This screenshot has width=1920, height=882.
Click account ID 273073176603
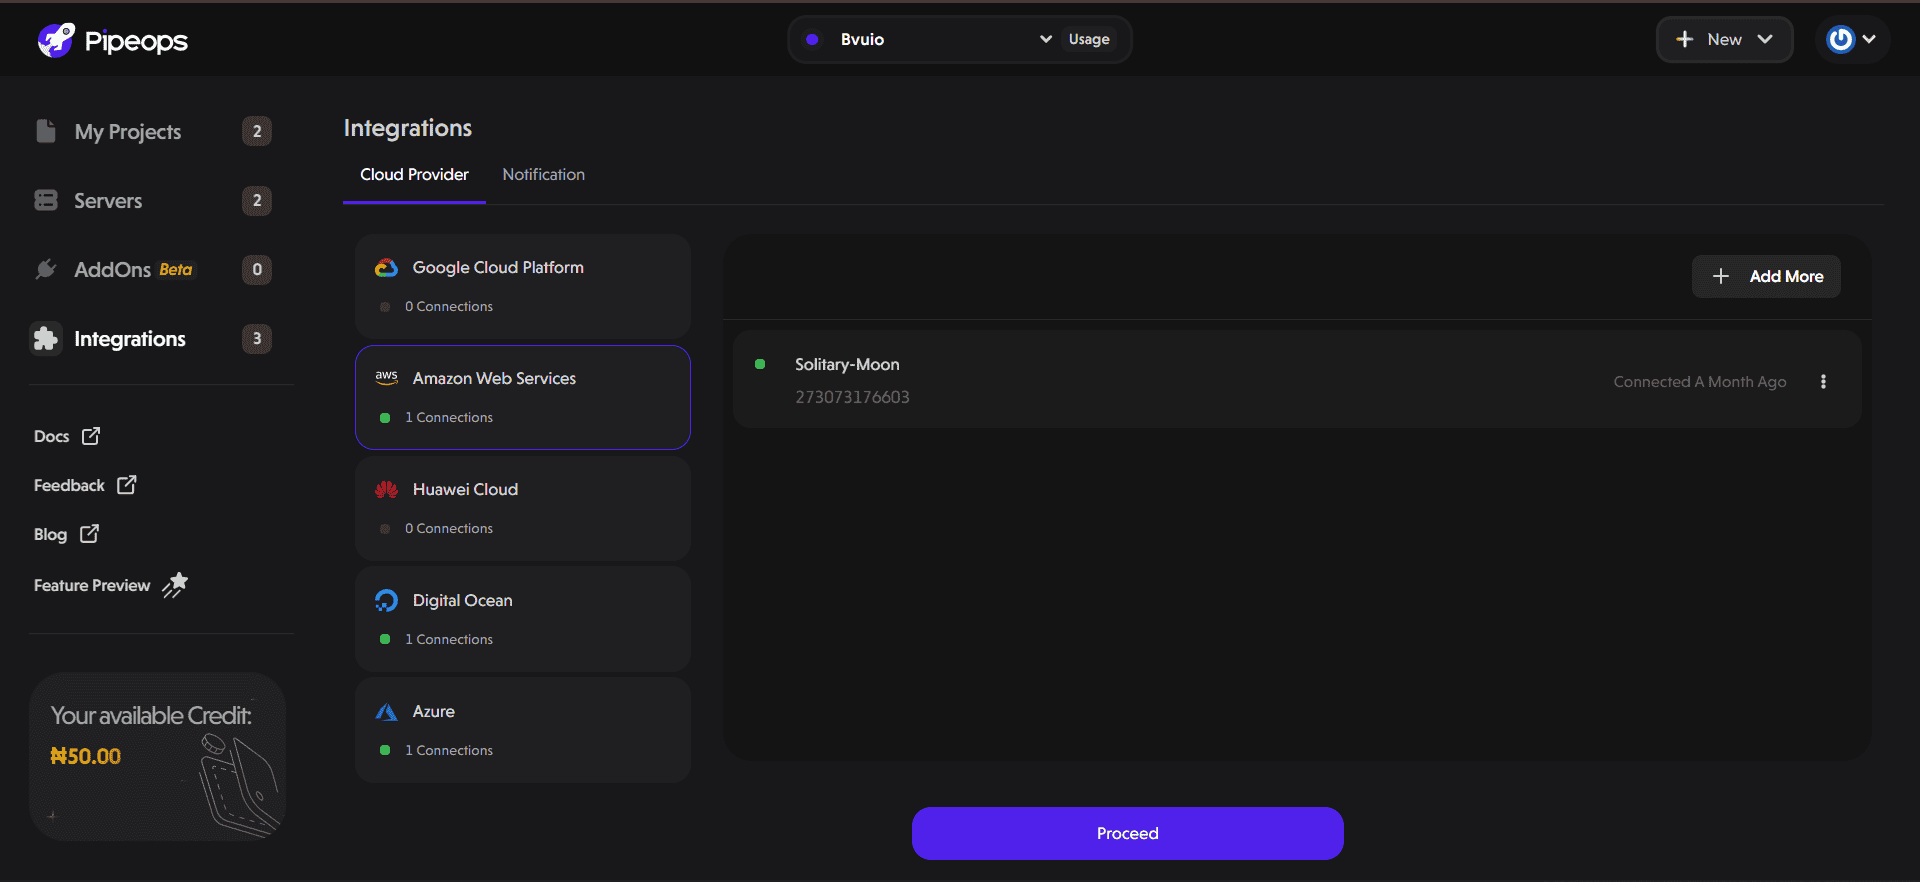point(852,397)
